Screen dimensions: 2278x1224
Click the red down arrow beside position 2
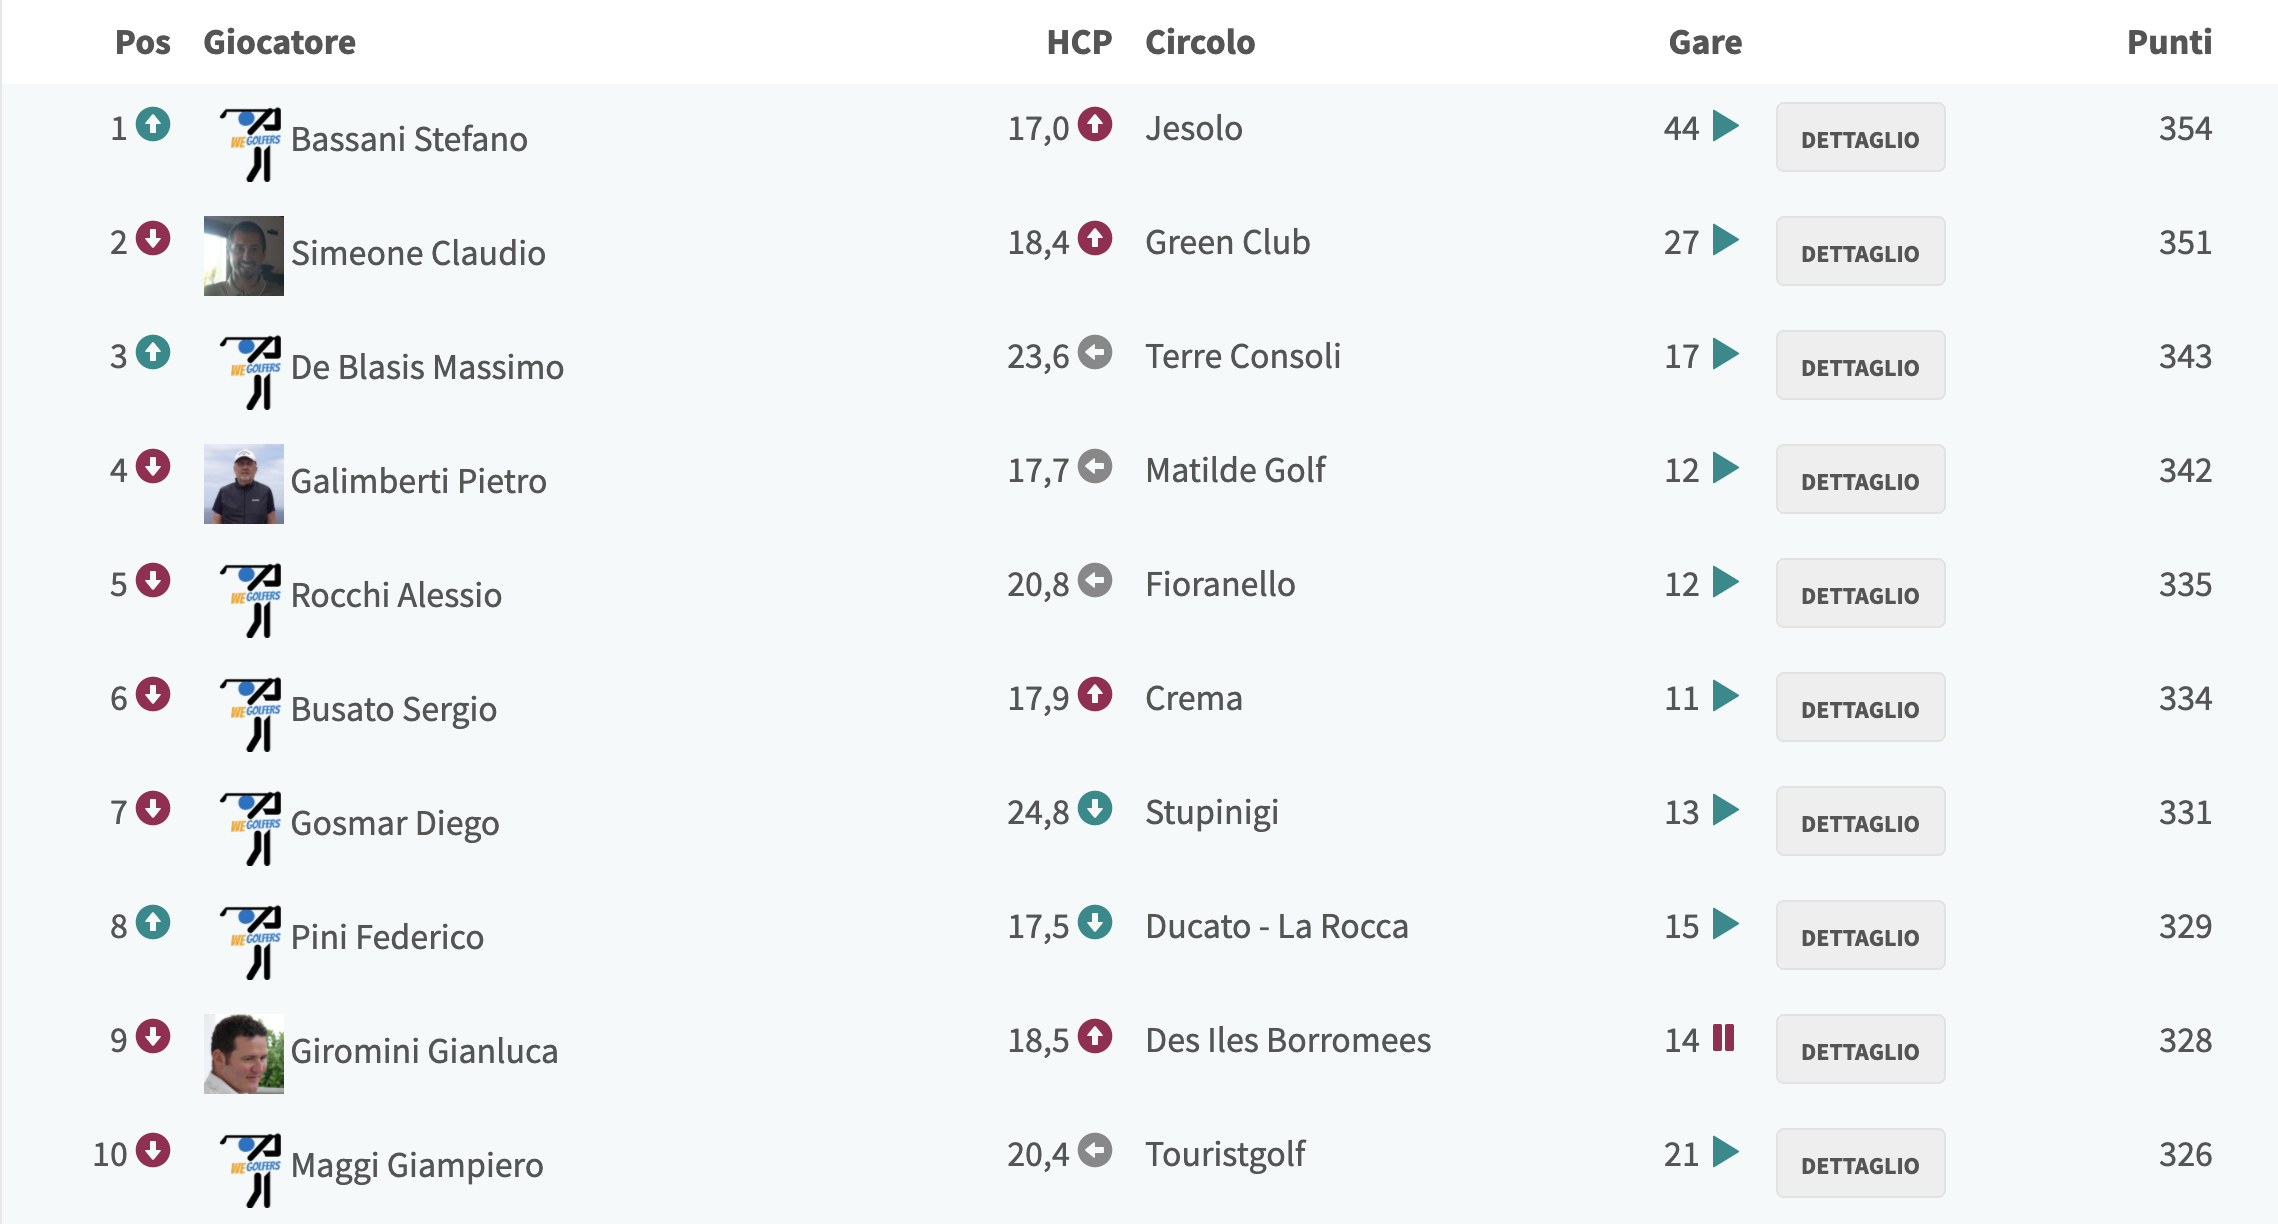[x=153, y=239]
